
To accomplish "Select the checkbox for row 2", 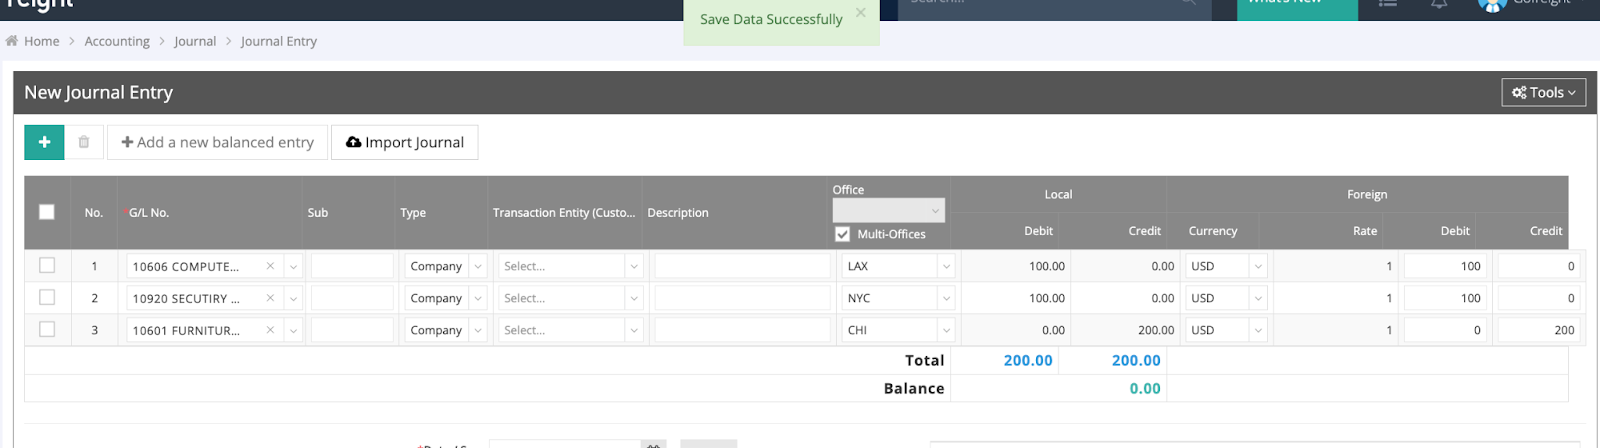I will coord(47,298).
